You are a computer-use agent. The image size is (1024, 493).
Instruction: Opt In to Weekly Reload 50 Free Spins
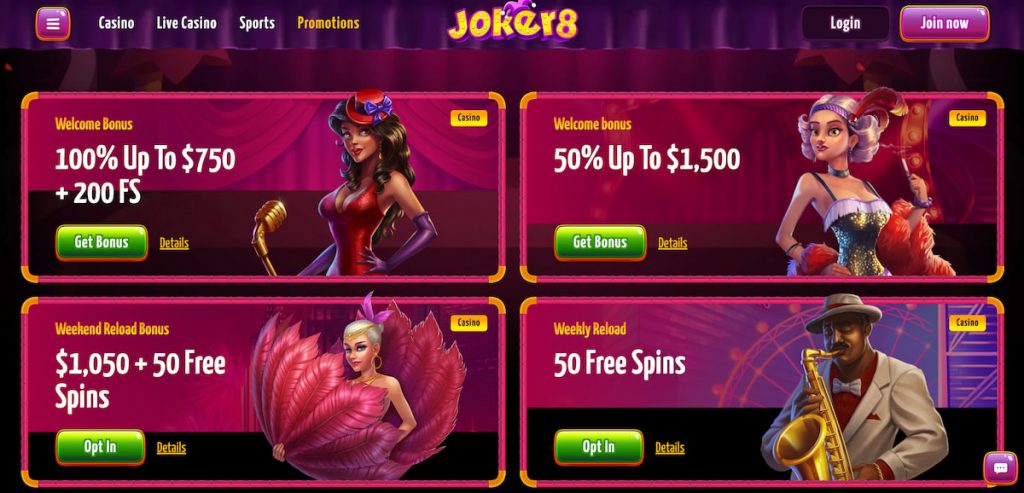point(598,447)
